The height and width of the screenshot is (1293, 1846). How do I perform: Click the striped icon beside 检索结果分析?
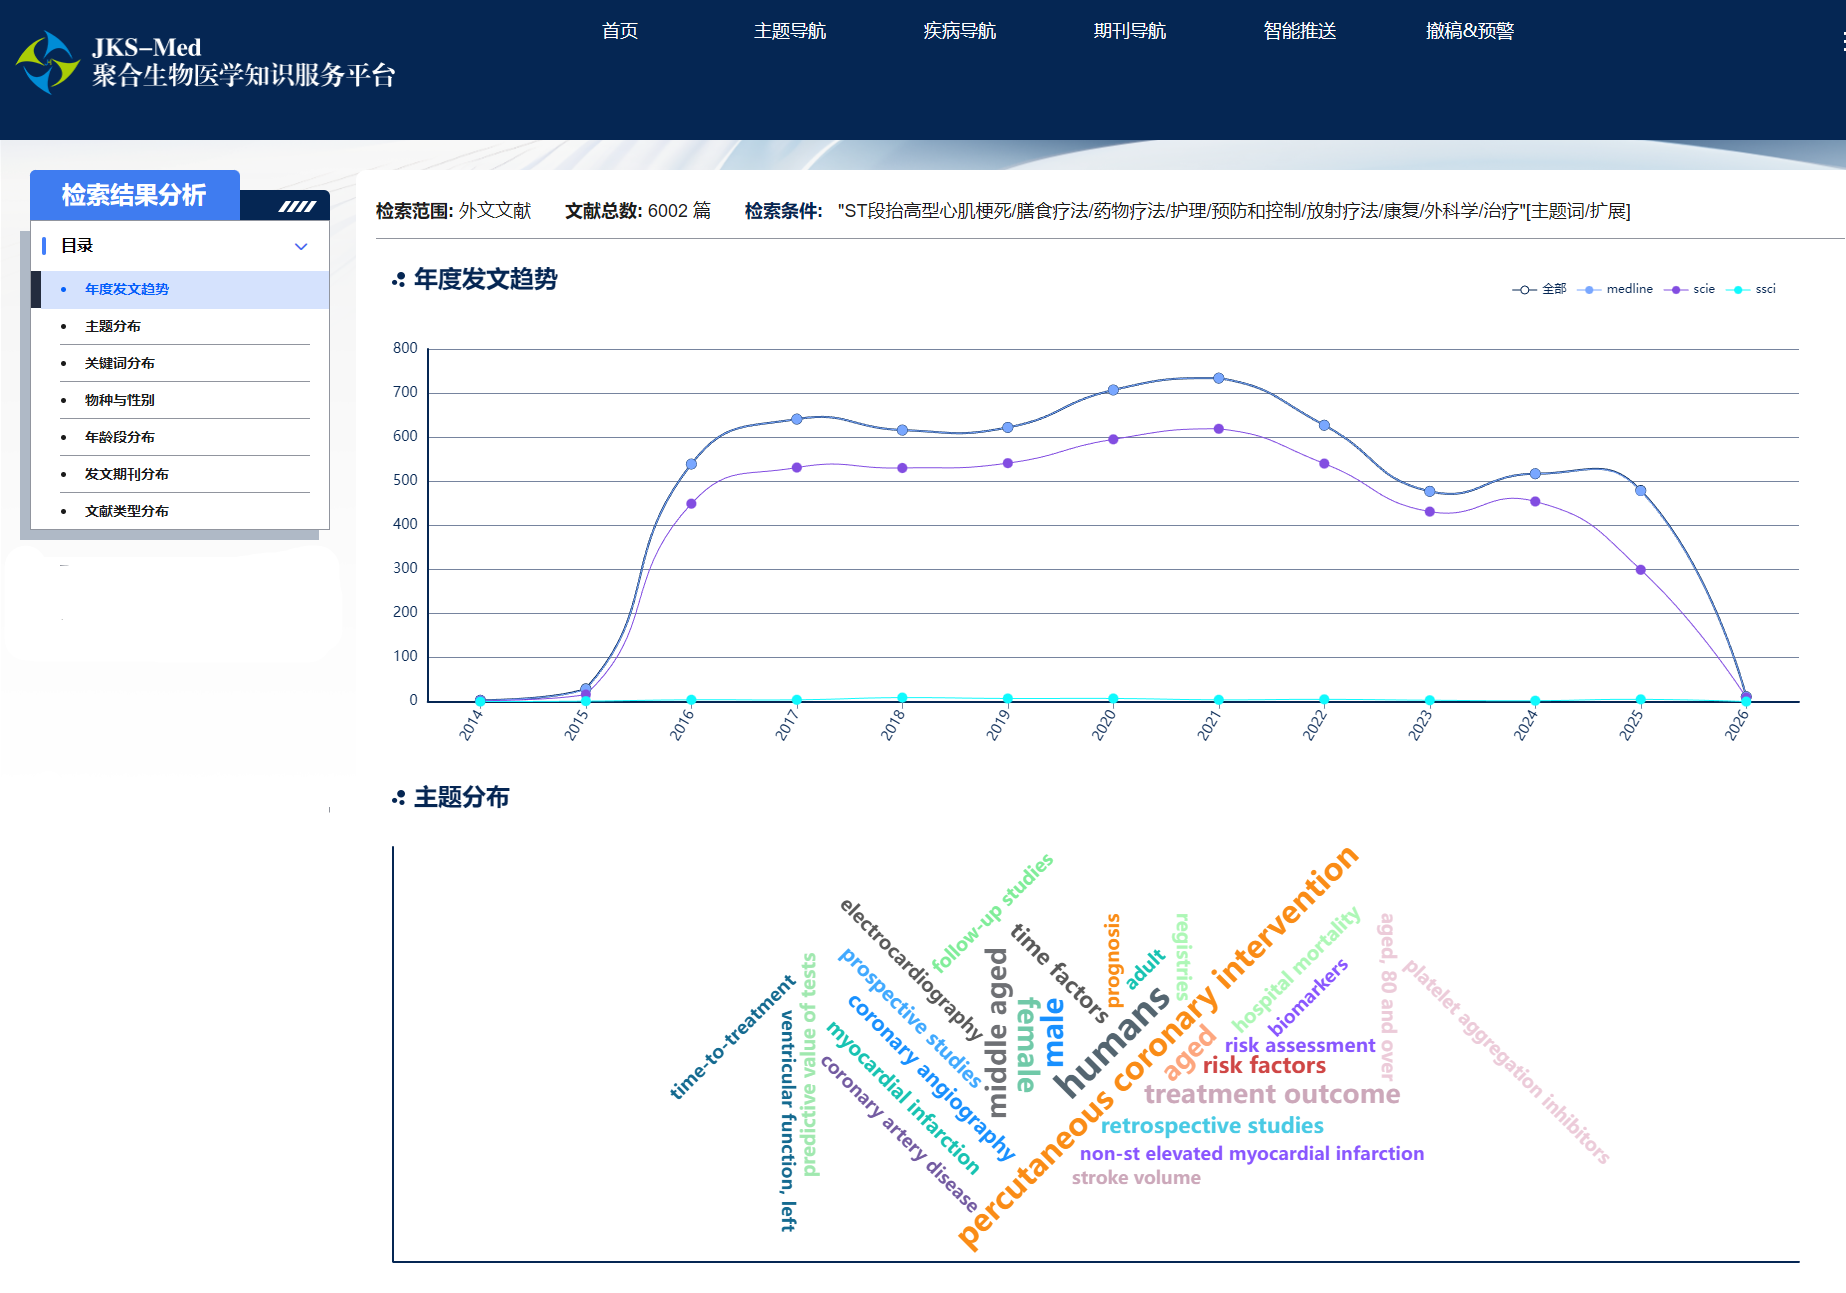297,206
